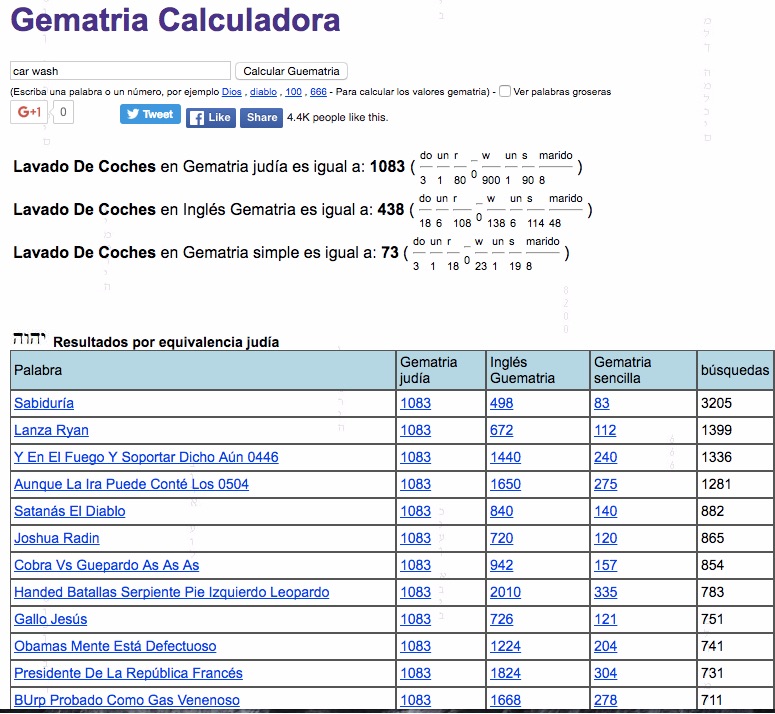The image size is (775, 714).
Task: Click the Google +1 button
Action: (28, 112)
